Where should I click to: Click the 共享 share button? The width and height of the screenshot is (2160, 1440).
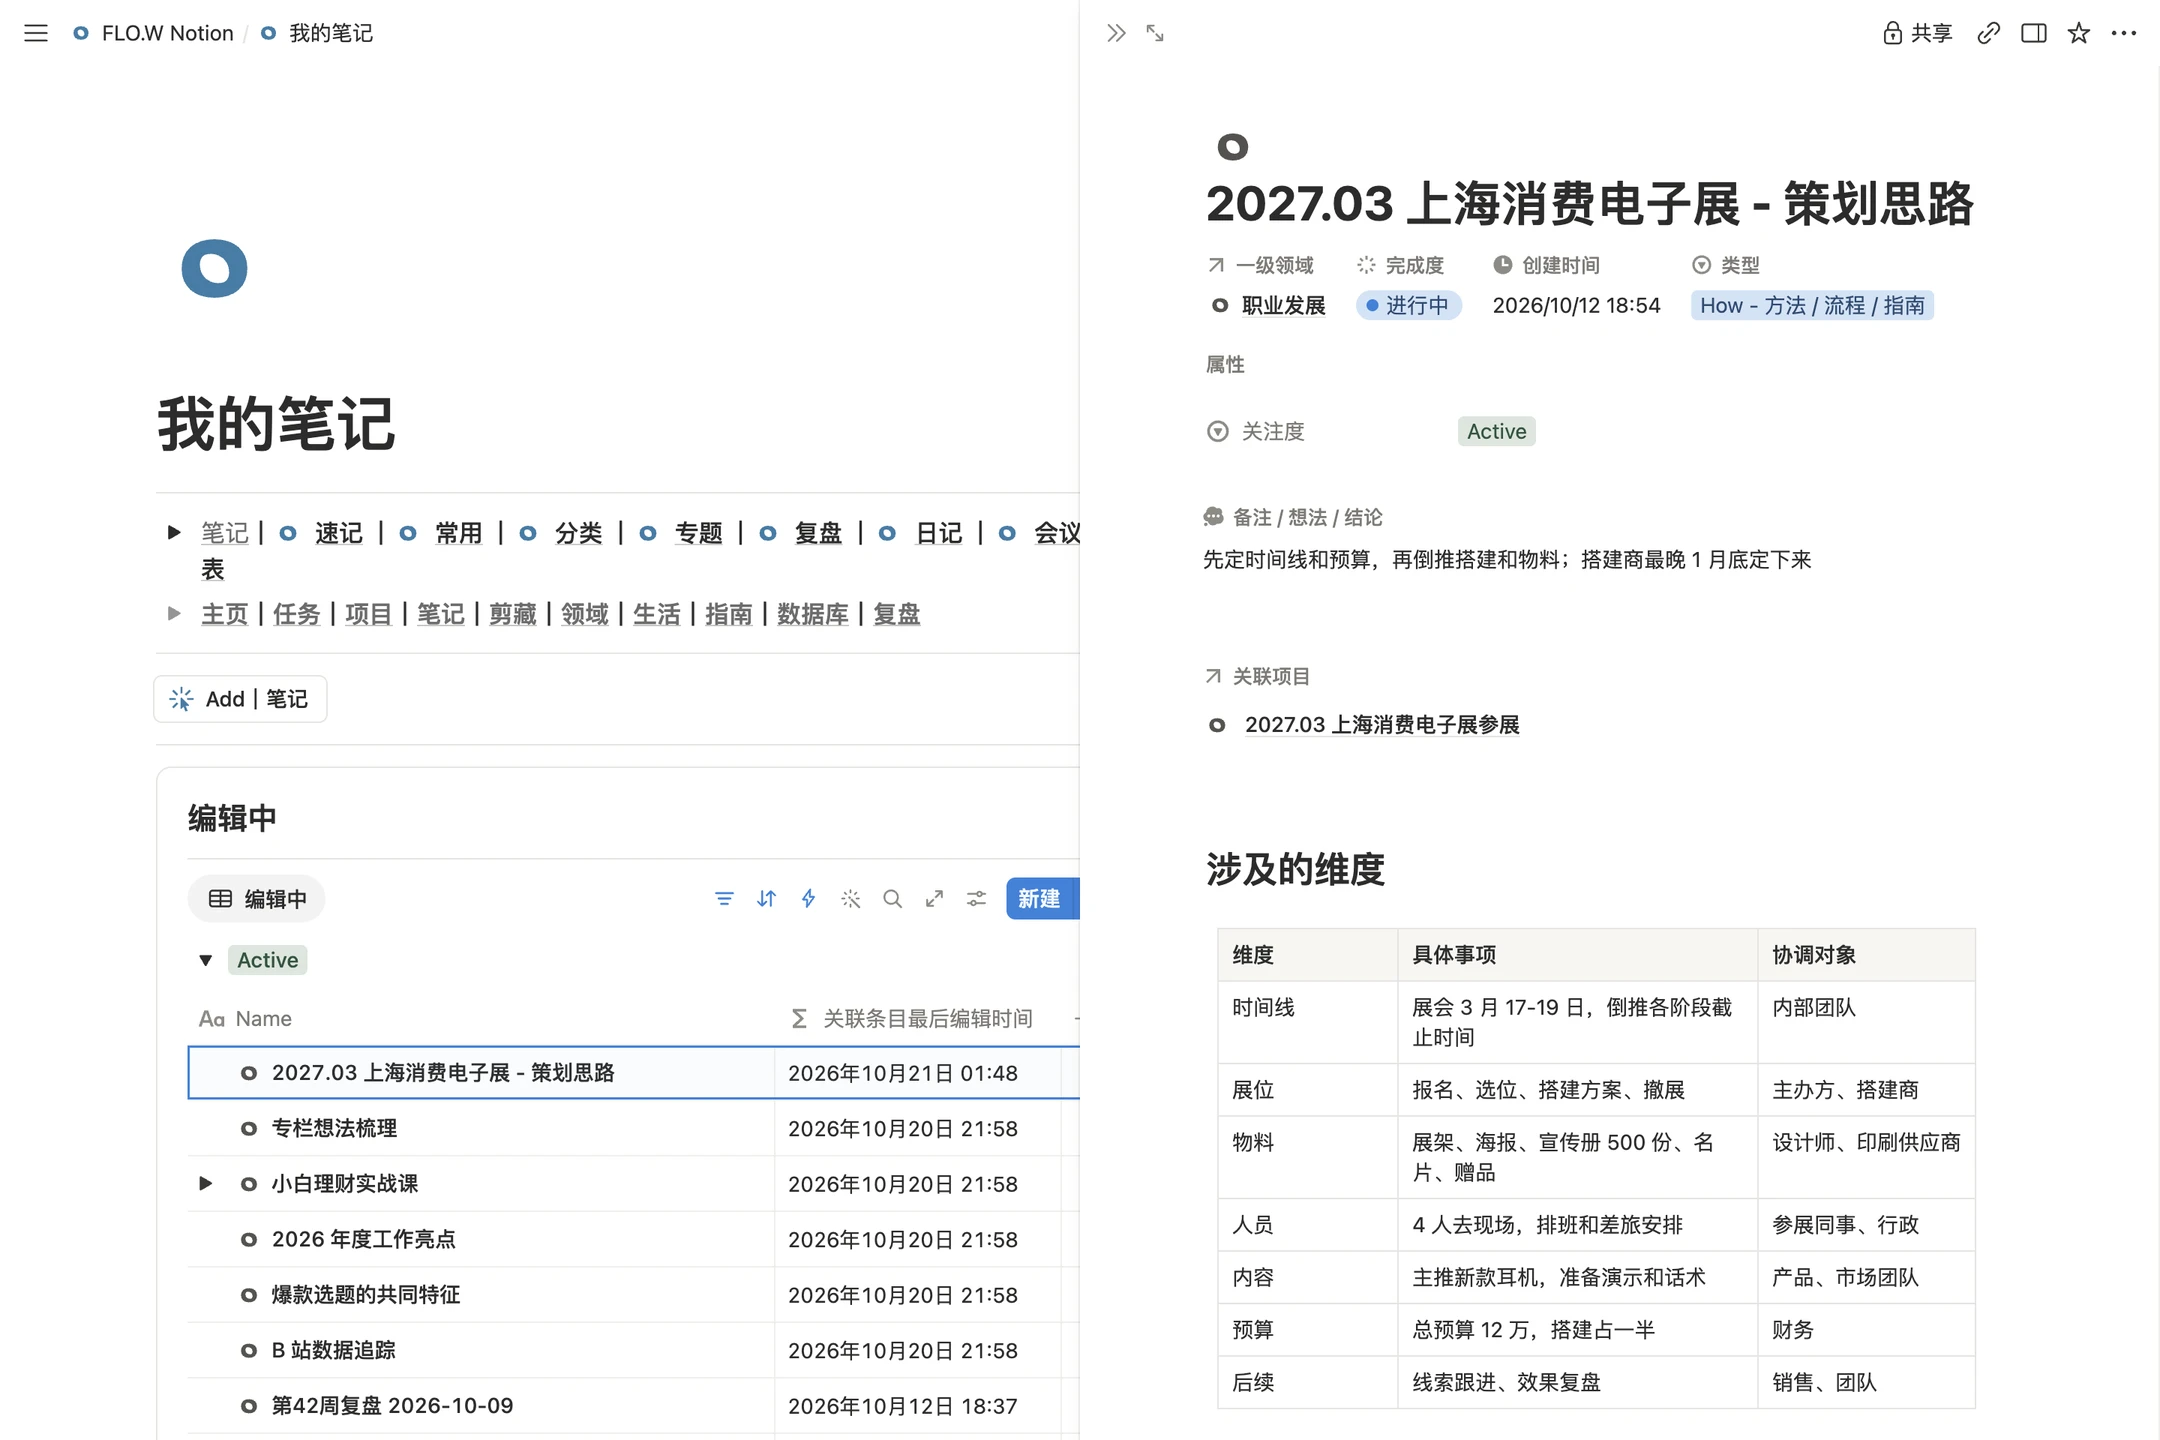[x=1917, y=33]
